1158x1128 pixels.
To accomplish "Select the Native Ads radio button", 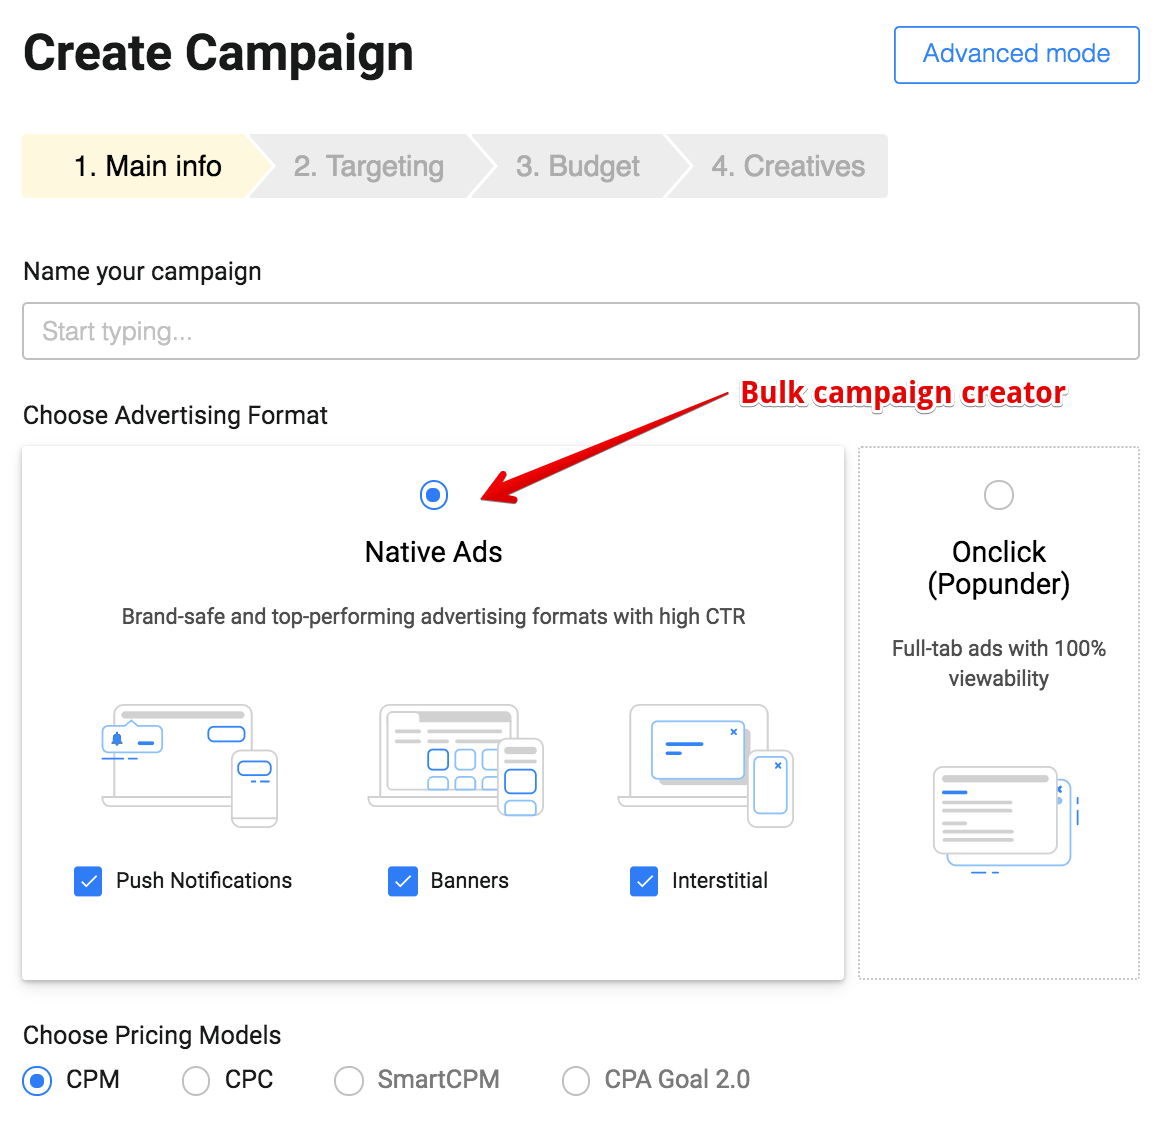I will 434,495.
